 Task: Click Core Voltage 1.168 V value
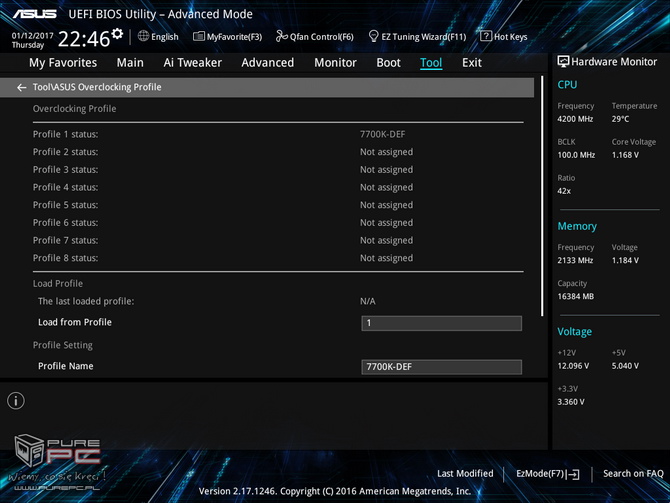click(625, 155)
